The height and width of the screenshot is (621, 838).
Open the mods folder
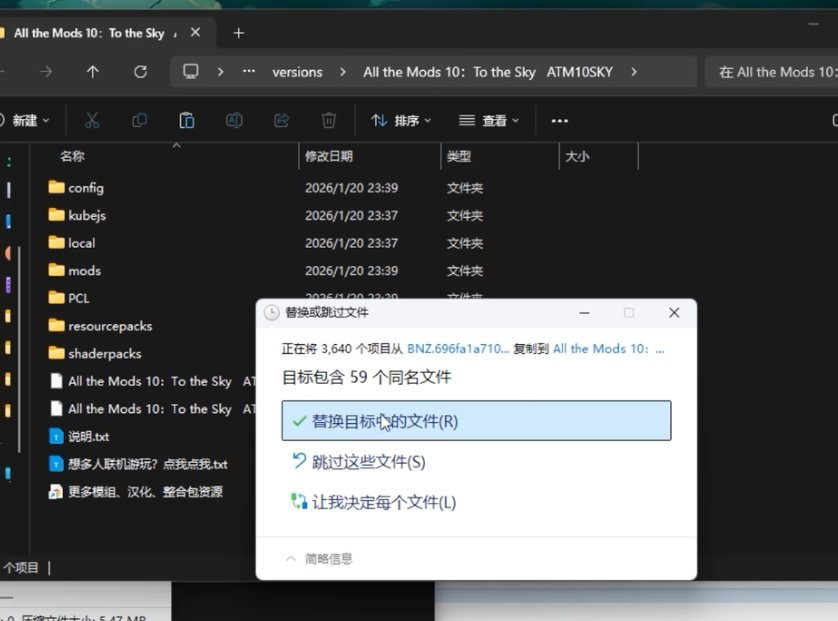click(x=85, y=270)
